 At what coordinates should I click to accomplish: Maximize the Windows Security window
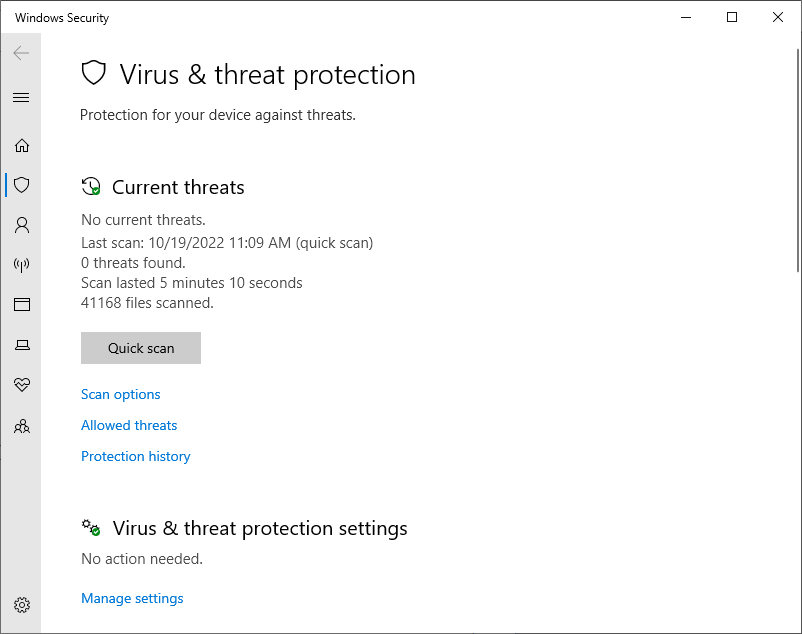(732, 17)
